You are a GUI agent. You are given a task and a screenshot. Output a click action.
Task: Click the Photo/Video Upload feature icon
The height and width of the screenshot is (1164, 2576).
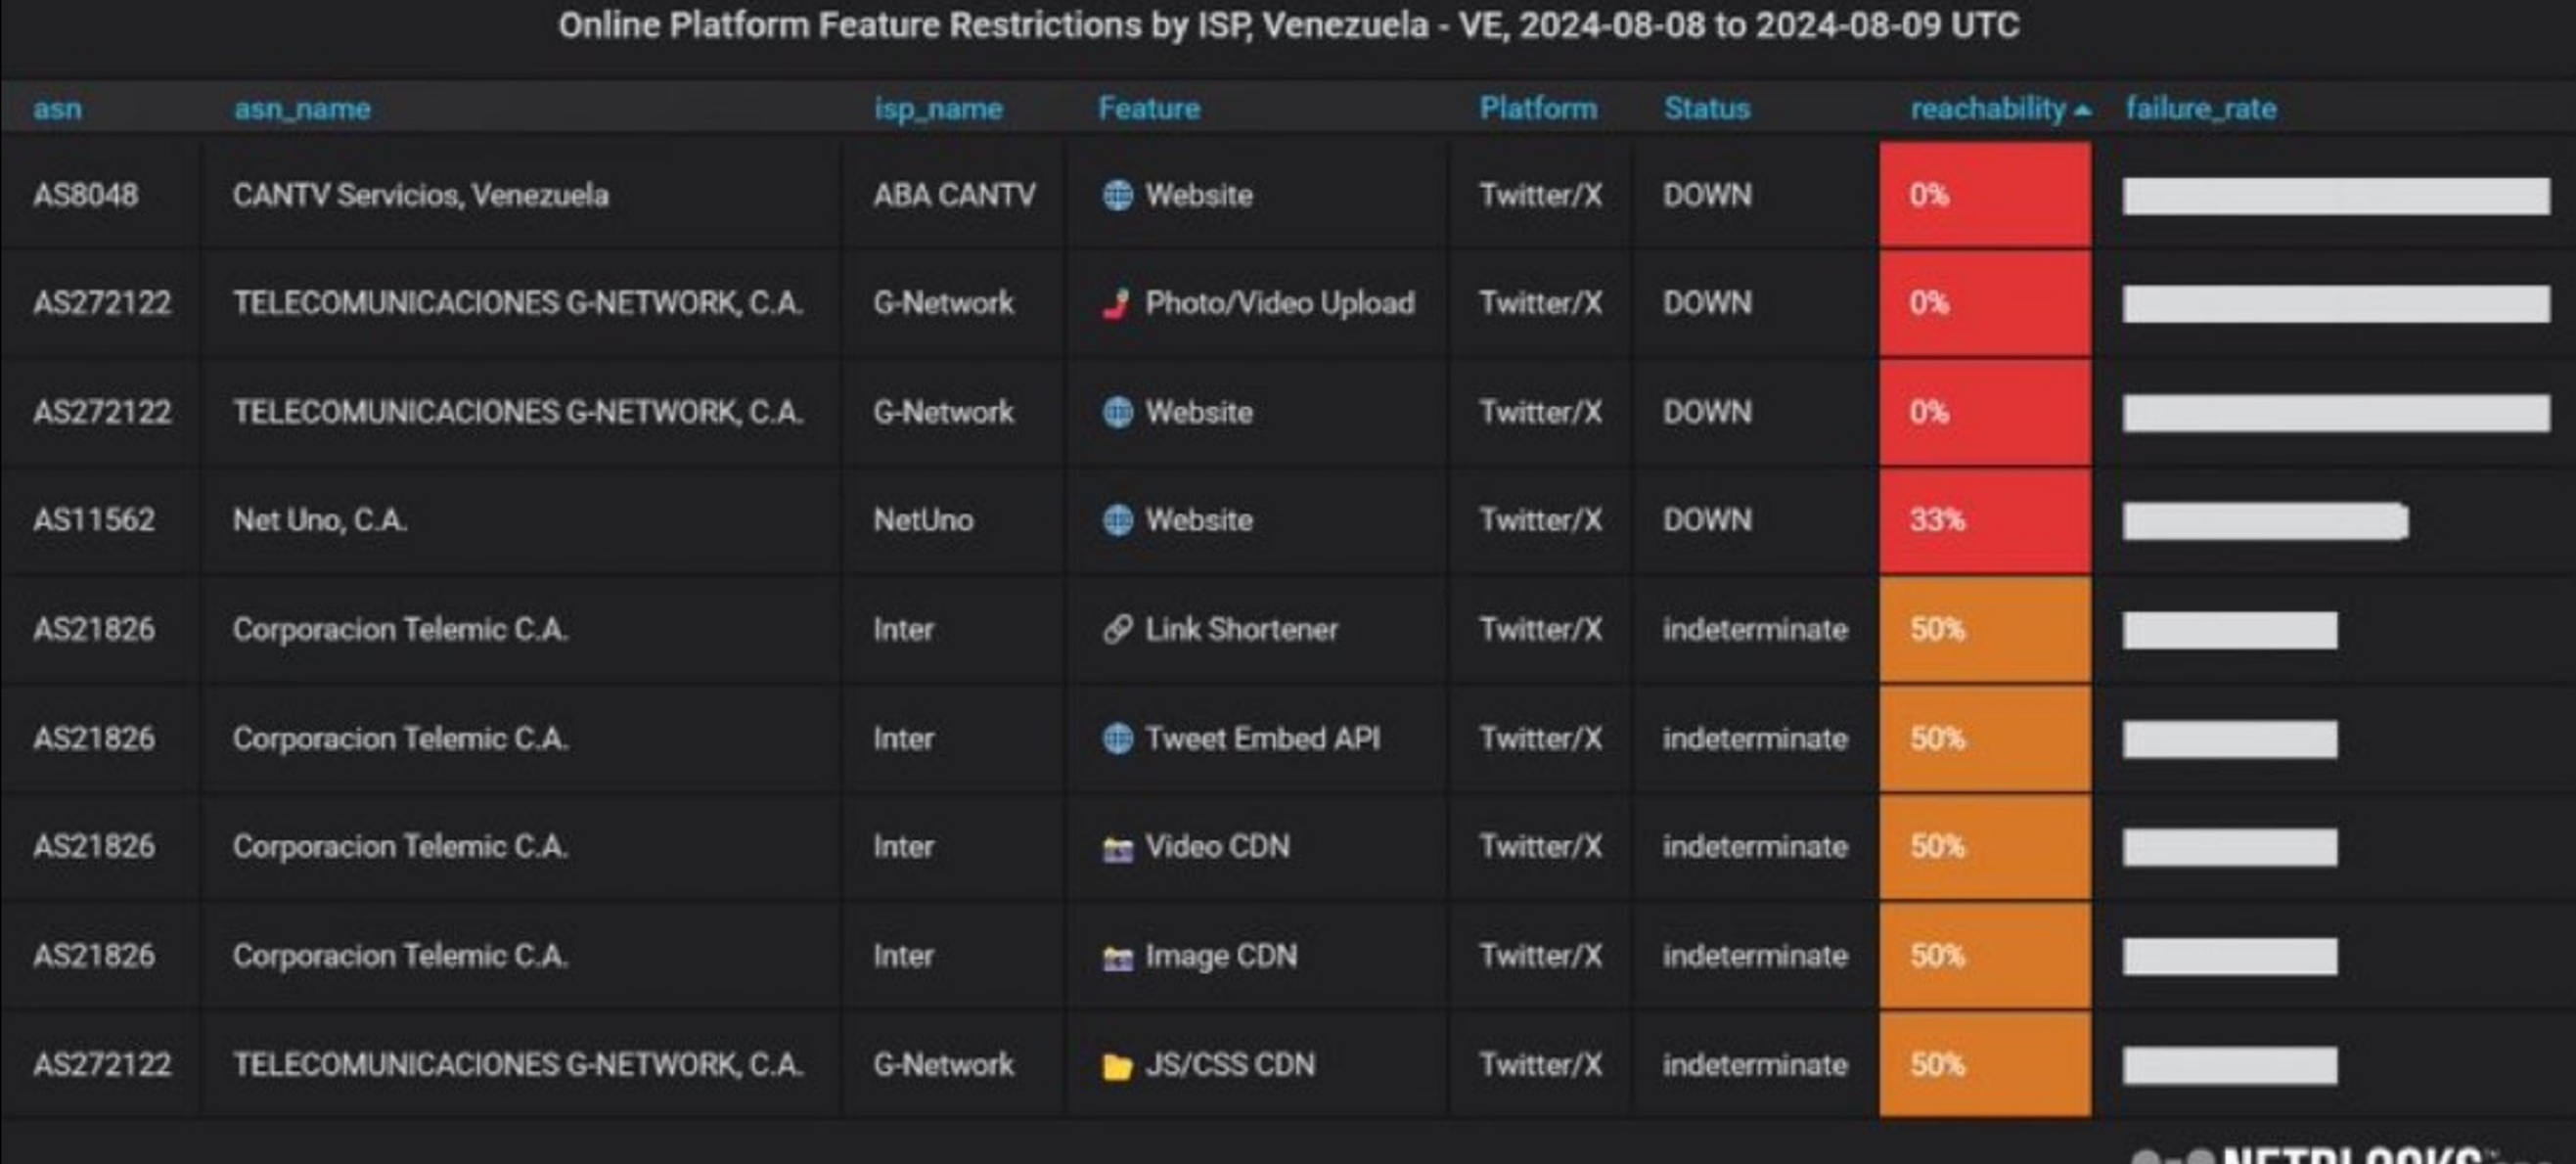pos(1117,303)
